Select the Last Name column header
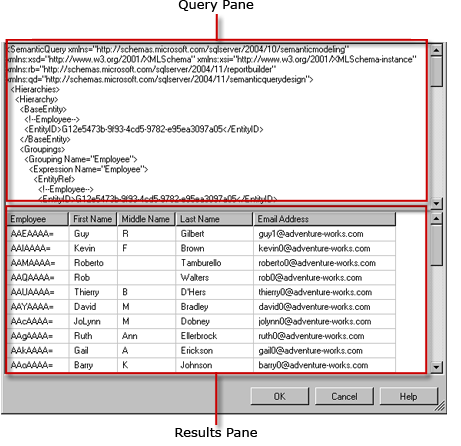 (x=214, y=219)
